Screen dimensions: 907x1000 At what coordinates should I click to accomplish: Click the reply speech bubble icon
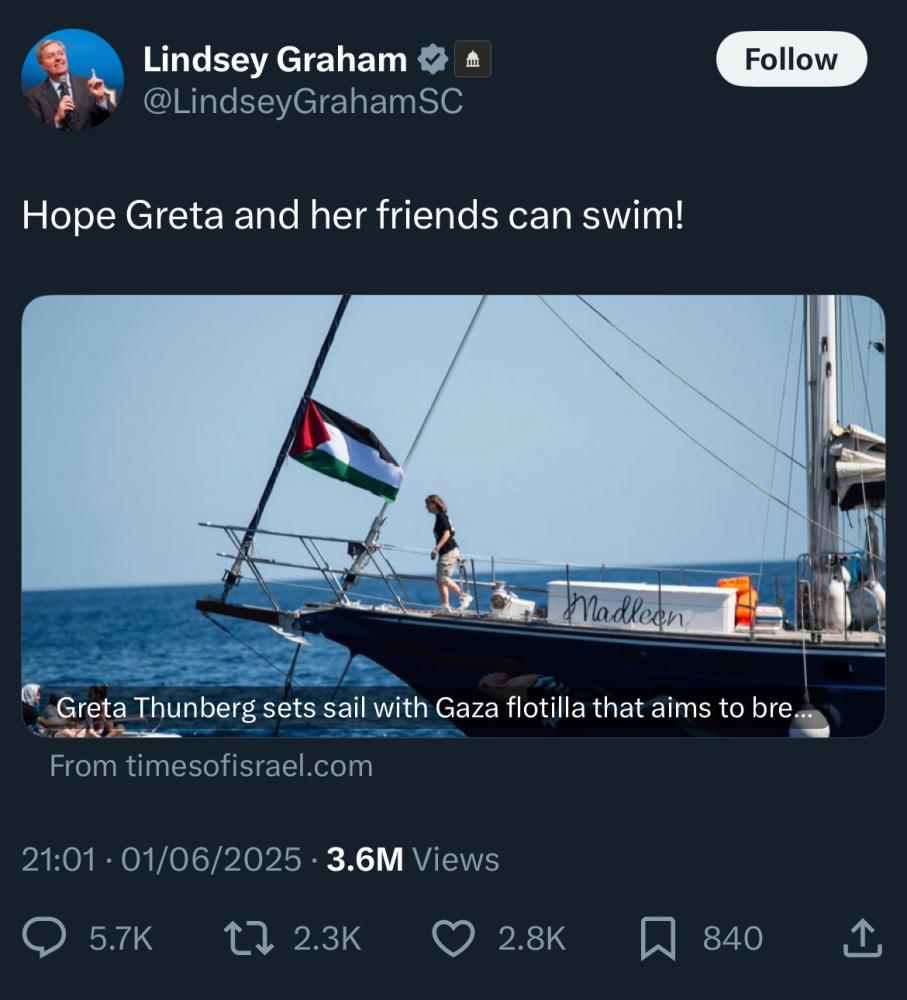coord(46,938)
